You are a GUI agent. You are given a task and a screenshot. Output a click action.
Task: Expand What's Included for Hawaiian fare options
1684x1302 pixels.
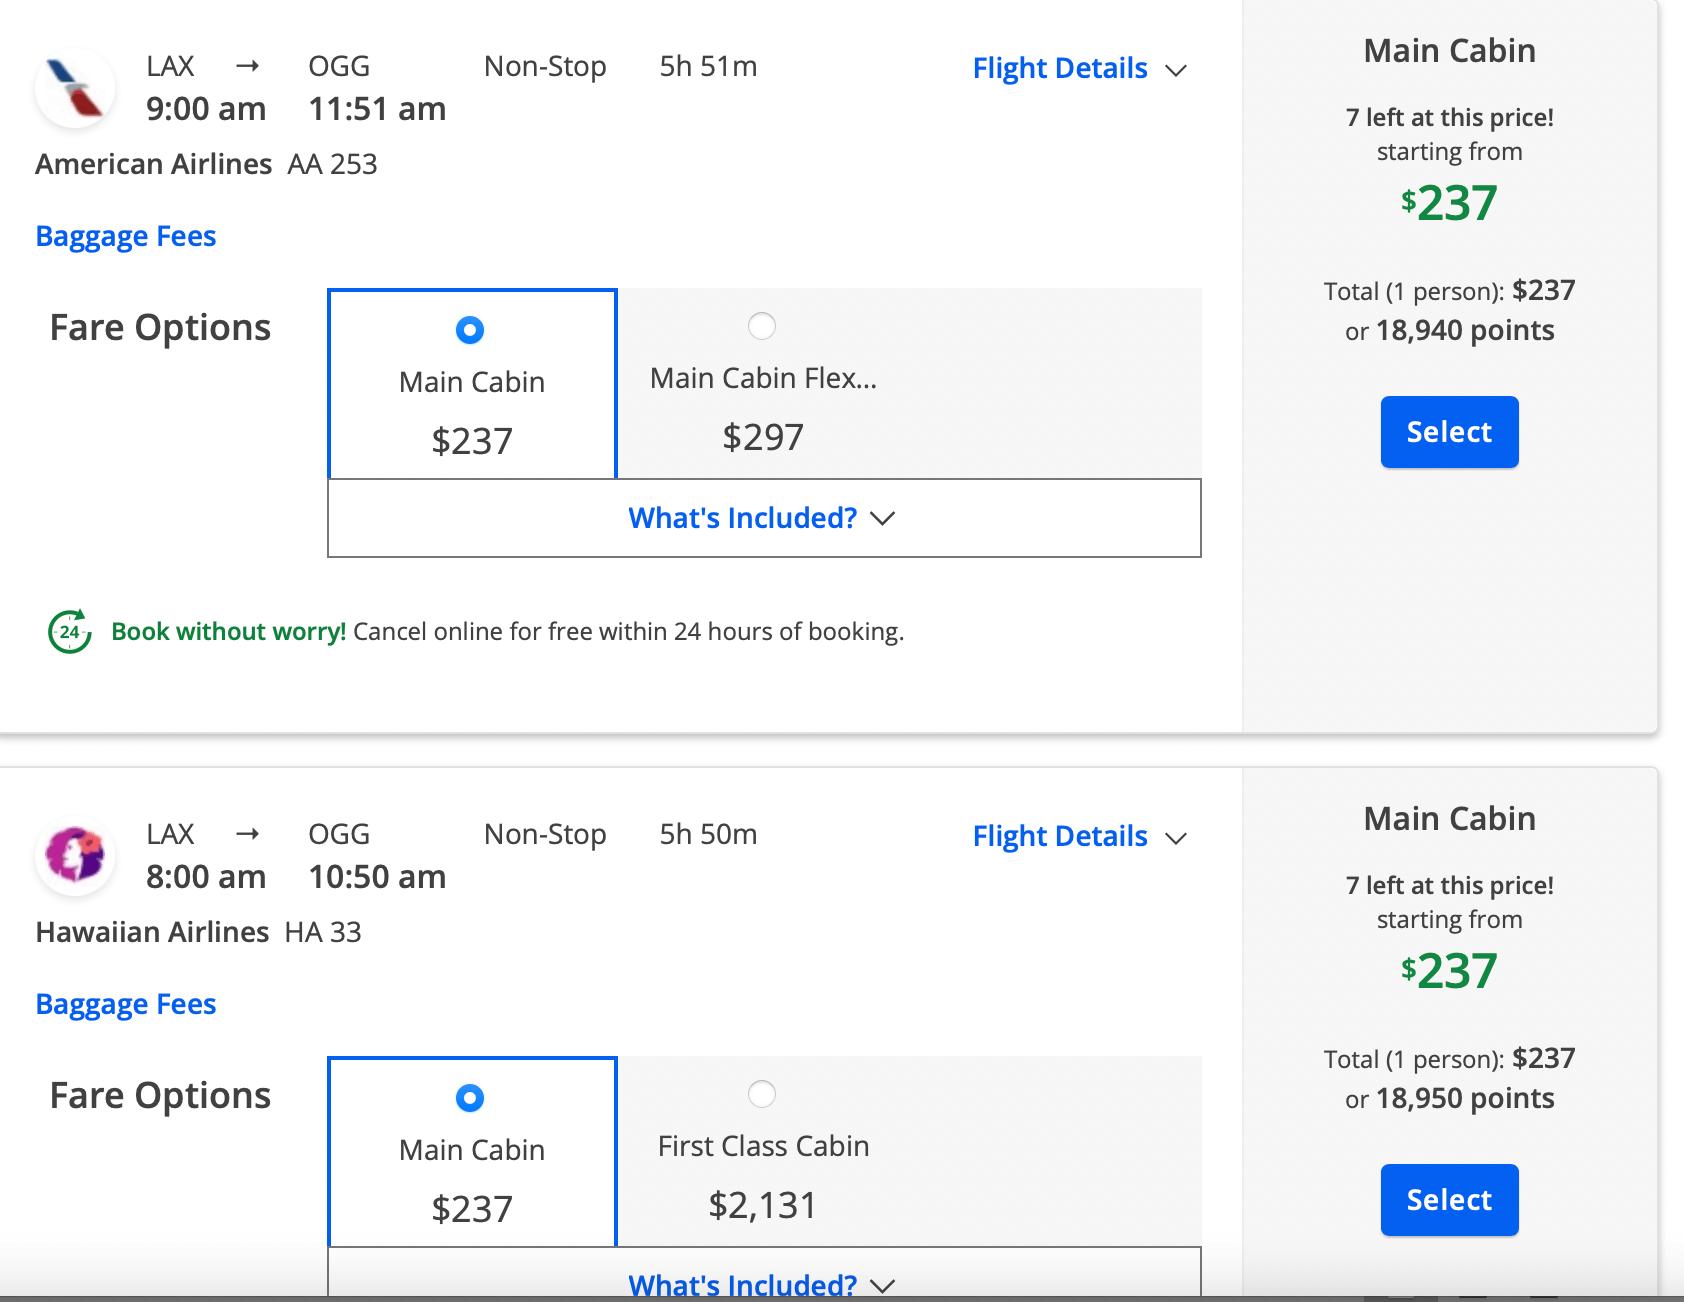pyautogui.click(x=742, y=1284)
